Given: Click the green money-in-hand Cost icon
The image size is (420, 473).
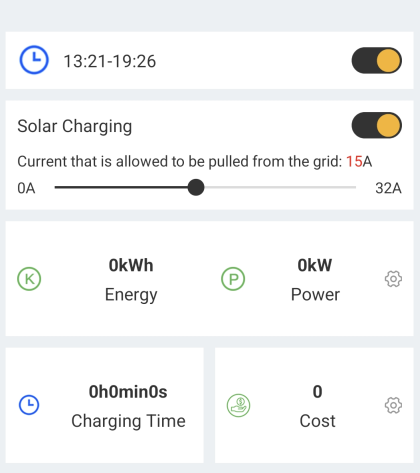Looking at the screenshot, I should pos(238,405).
